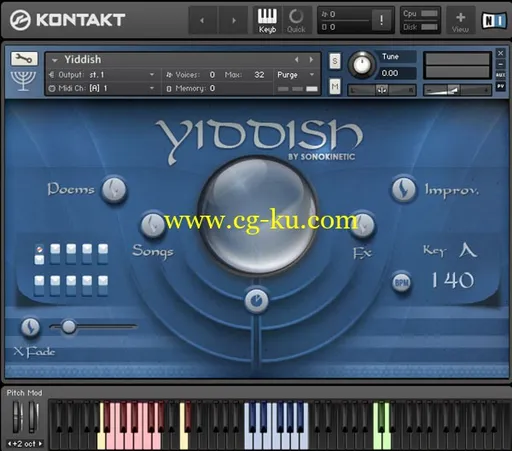Screen dimensions: 512x451
Task: Click the Tune knob
Action: 362,65
